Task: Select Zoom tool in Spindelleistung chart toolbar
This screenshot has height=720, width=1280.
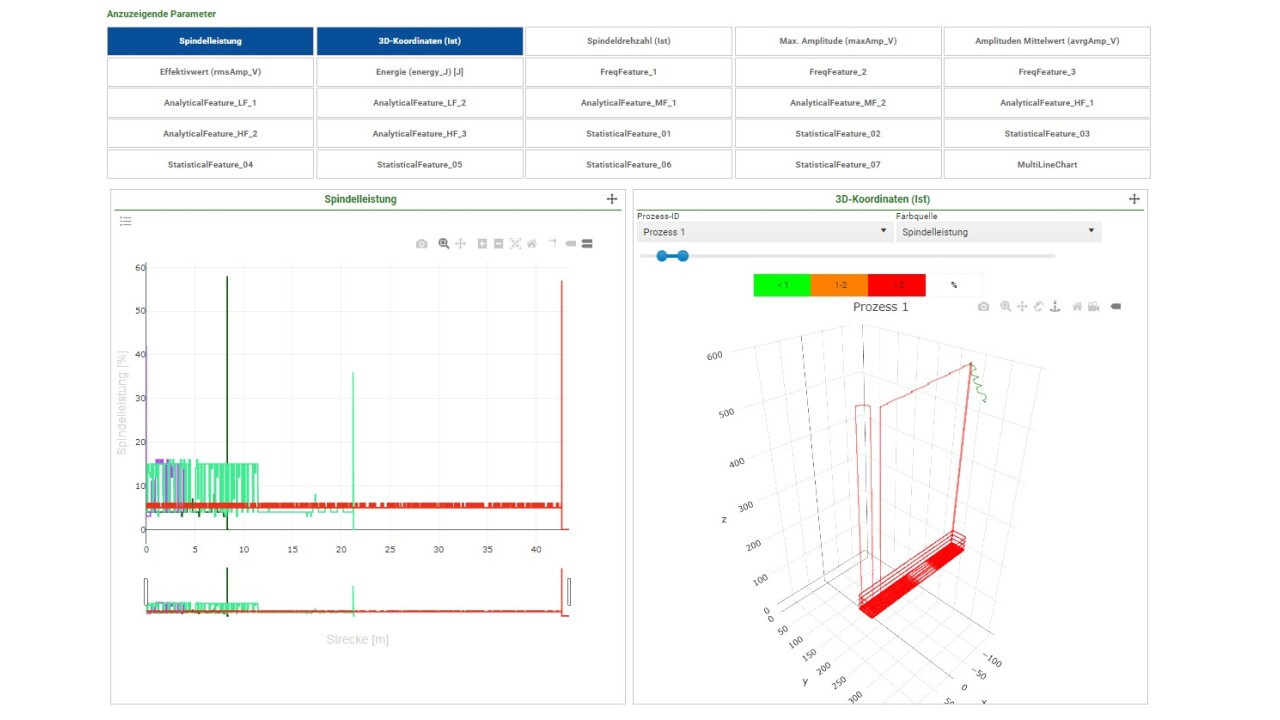Action: coord(444,244)
